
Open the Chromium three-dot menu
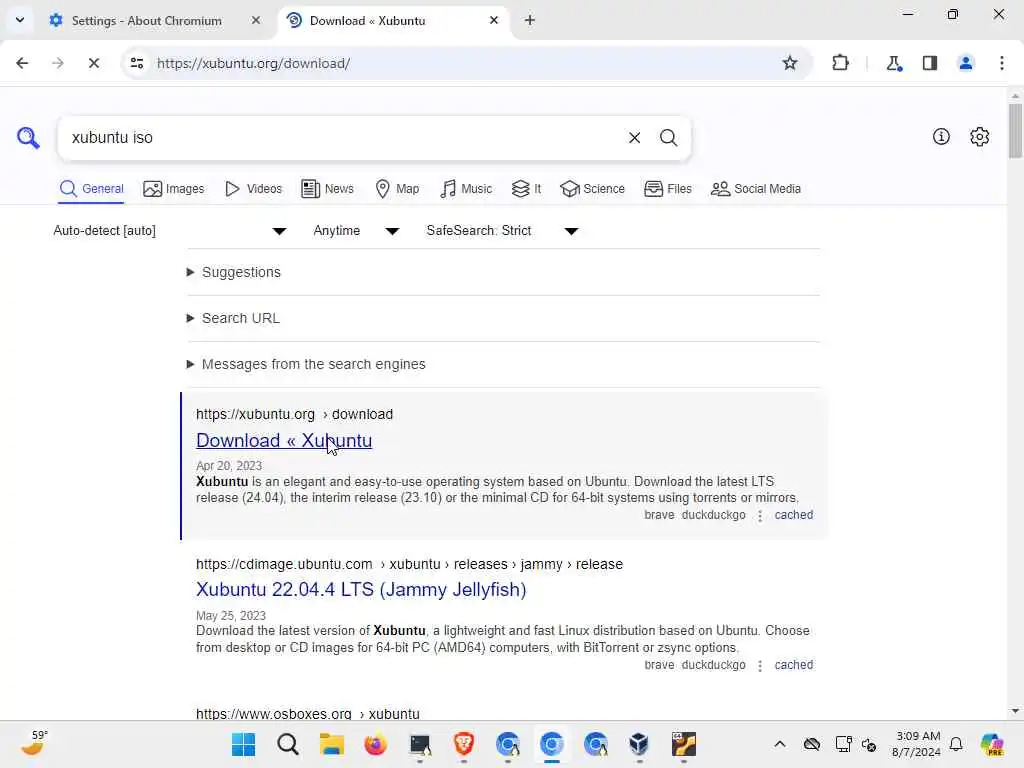1001,63
